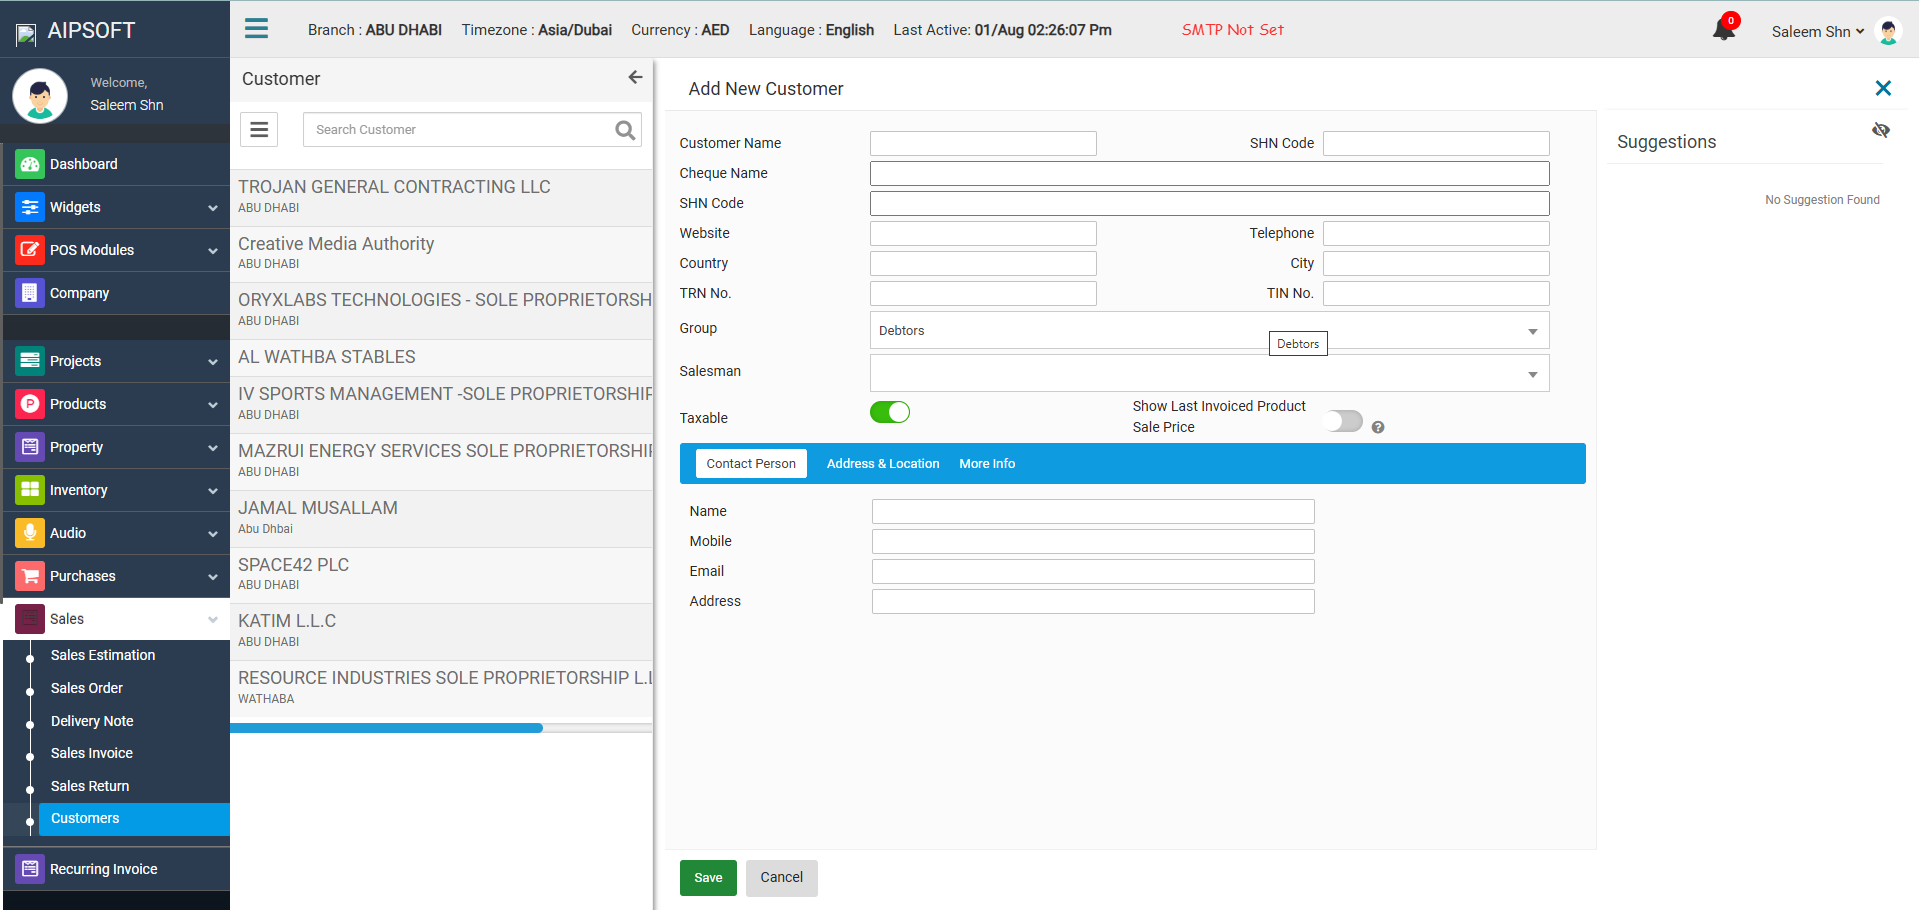Expand the Widgets menu chevron
The height and width of the screenshot is (910, 1919).
212,208
